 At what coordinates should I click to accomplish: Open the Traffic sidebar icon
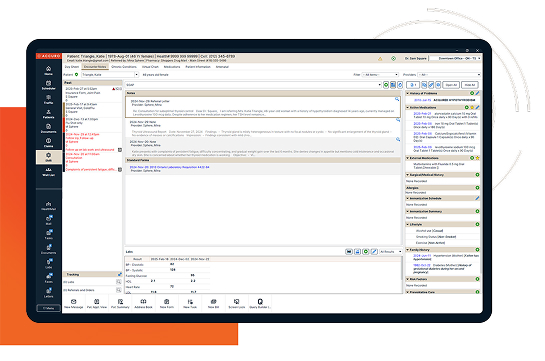[x=49, y=100]
